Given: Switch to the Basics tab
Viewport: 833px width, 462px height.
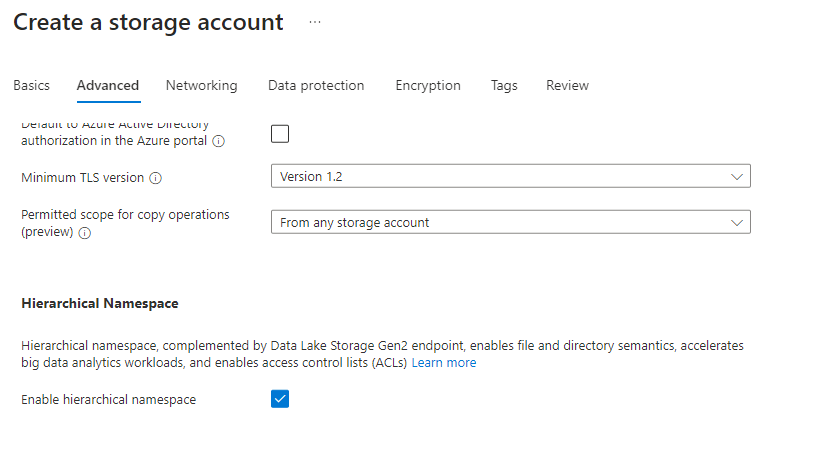Looking at the screenshot, I should (x=31, y=86).
